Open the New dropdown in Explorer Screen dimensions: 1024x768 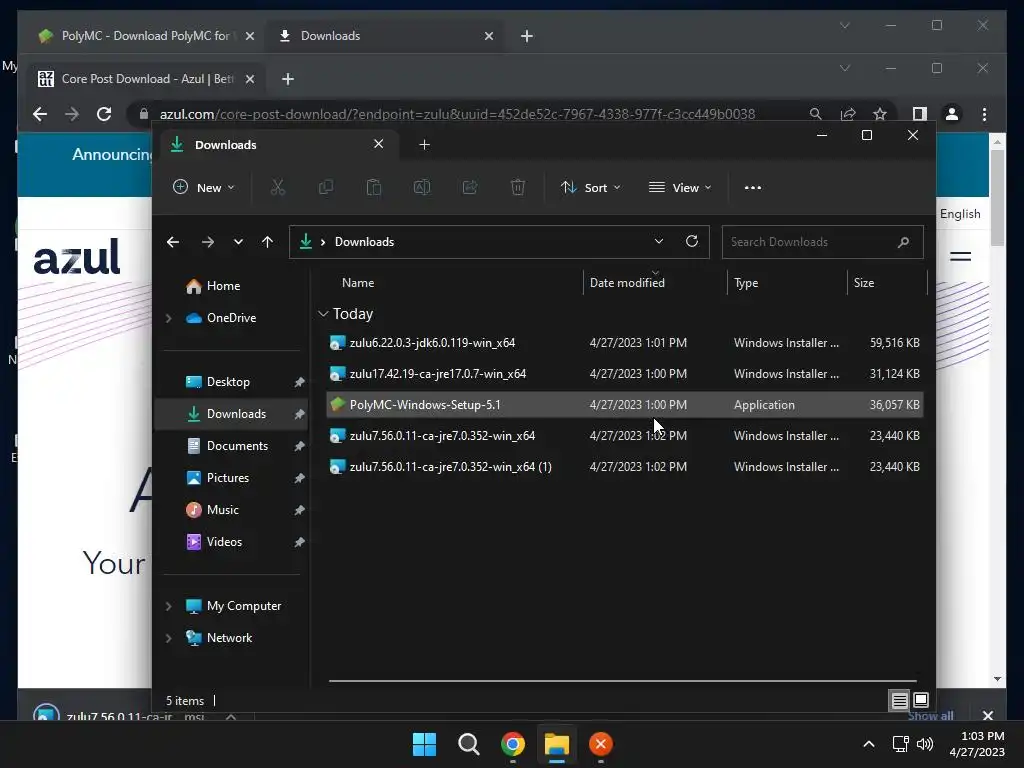point(203,187)
